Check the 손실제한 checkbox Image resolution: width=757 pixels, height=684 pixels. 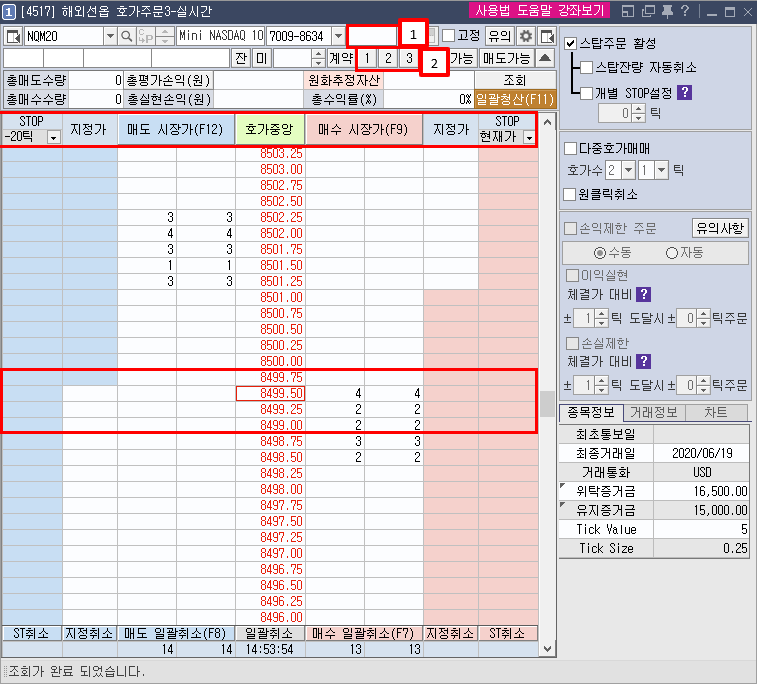pyautogui.click(x=572, y=343)
